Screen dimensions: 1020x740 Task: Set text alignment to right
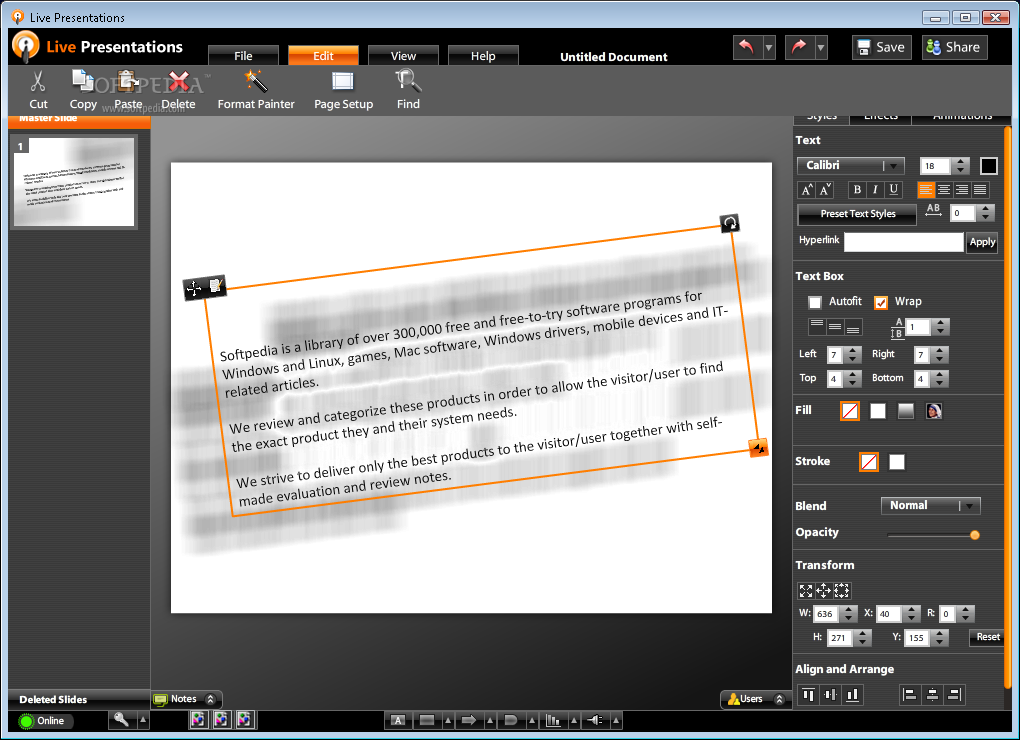(962, 190)
